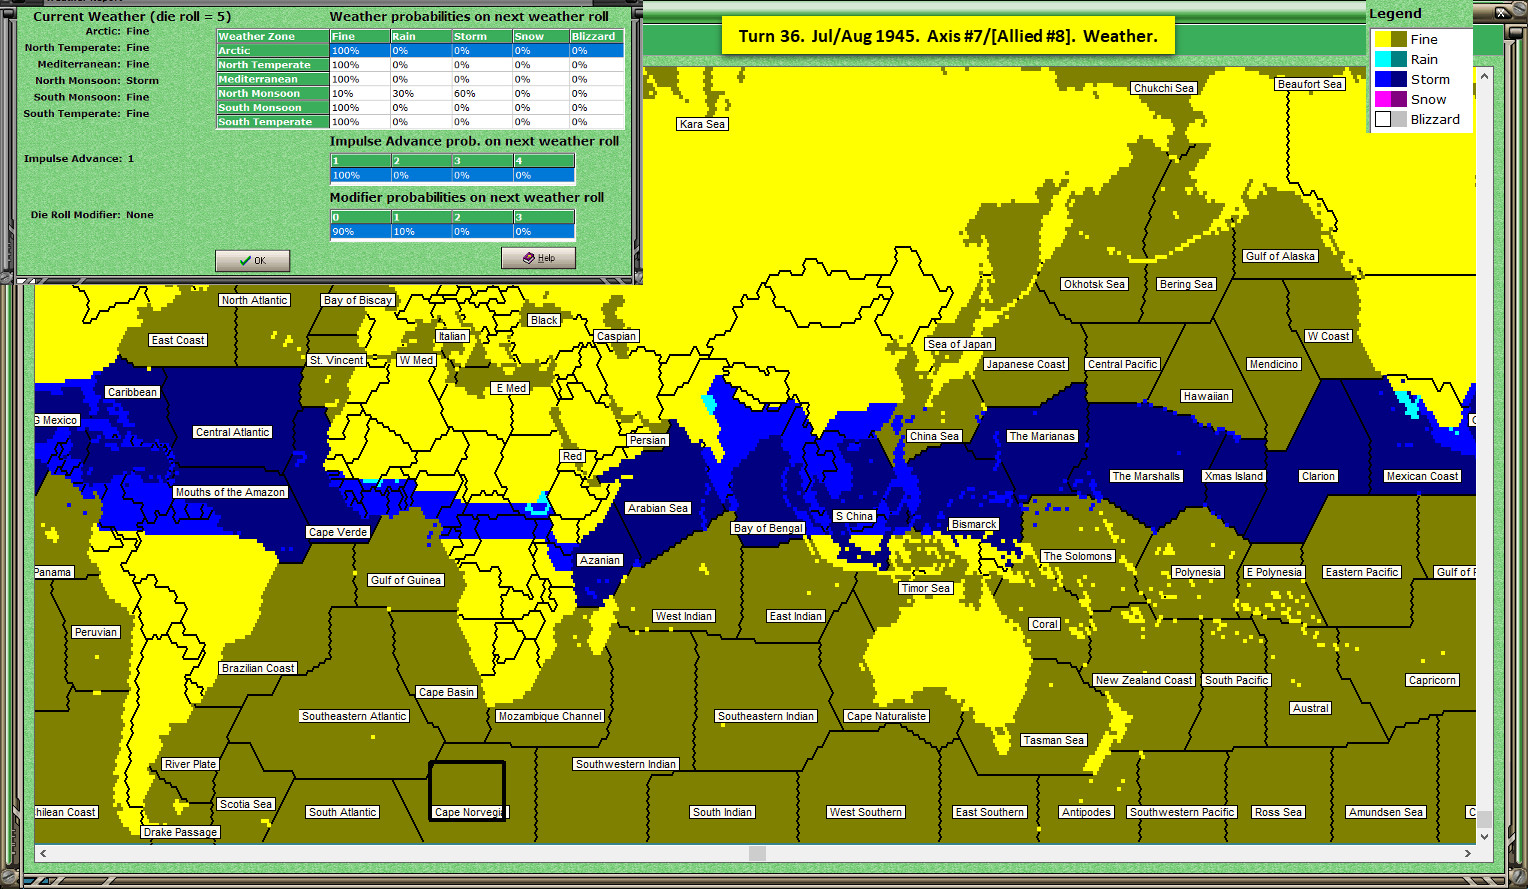This screenshot has width=1528, height=889.
Task: Click the Gulf of Guinea label
Action: pyautogui.click(x=406, y=580)
